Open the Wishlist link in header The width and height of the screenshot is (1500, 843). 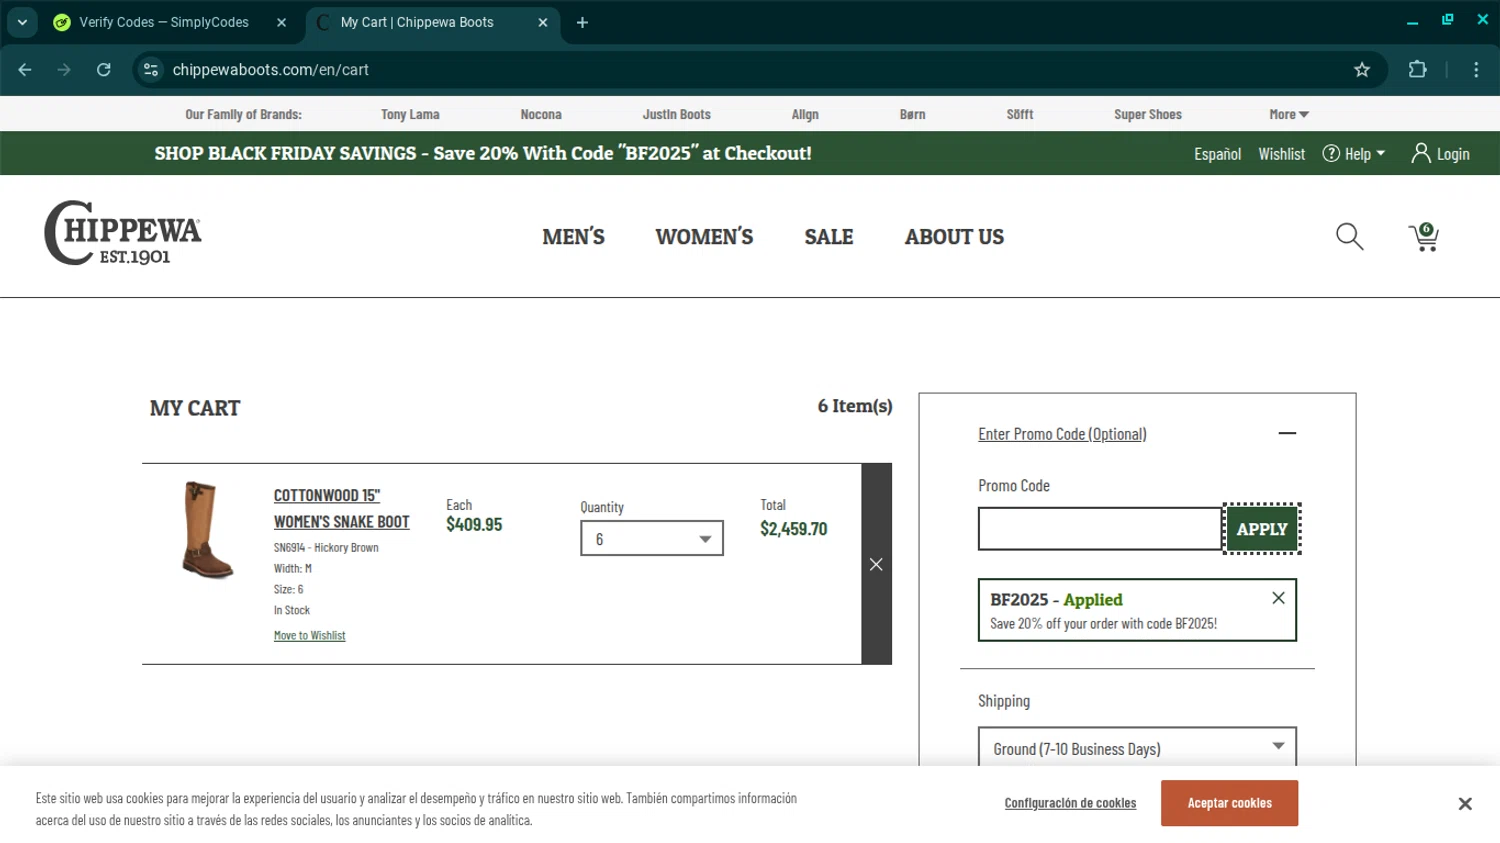1281,154
